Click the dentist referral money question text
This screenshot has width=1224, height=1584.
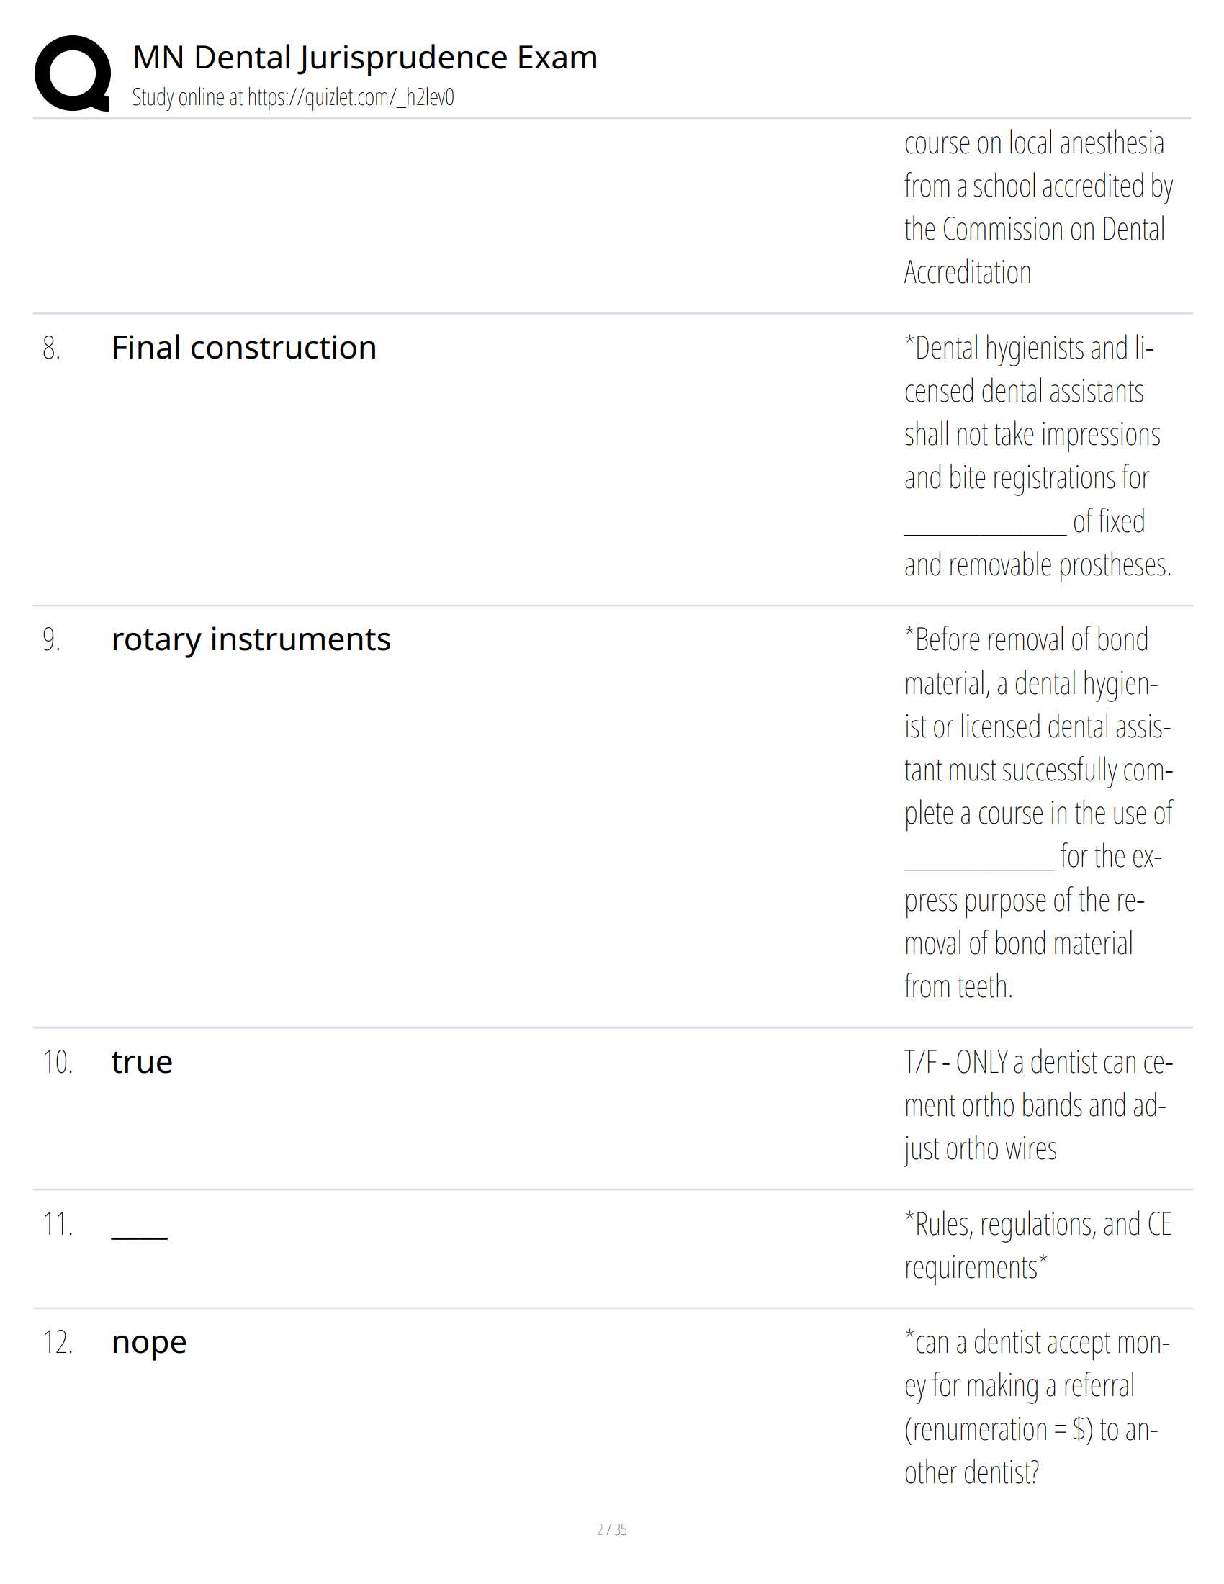point(1035,1407)
